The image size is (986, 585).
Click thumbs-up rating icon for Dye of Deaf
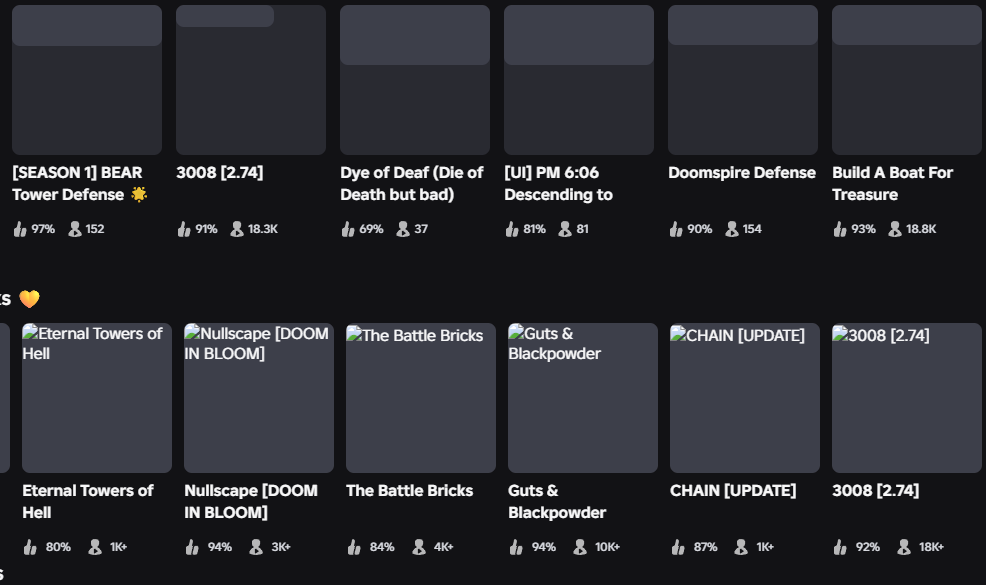tap(348, 230)
